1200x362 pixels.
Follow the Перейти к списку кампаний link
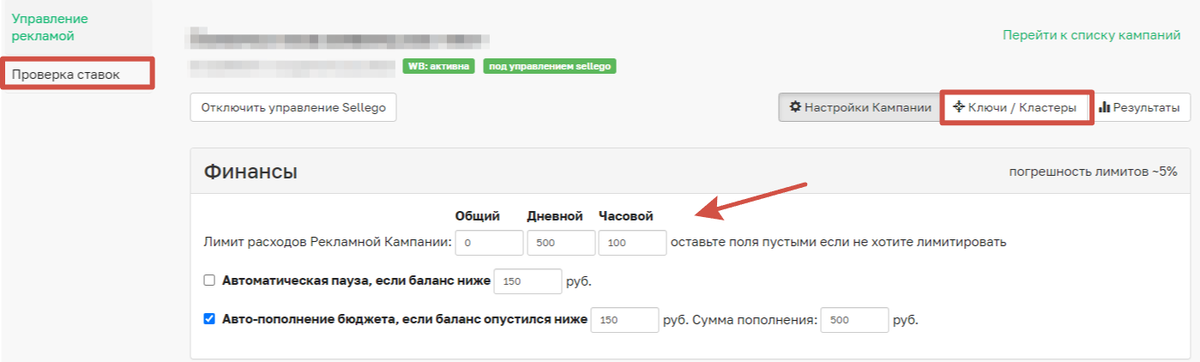pyautogui.click(x=1092, y=34)
